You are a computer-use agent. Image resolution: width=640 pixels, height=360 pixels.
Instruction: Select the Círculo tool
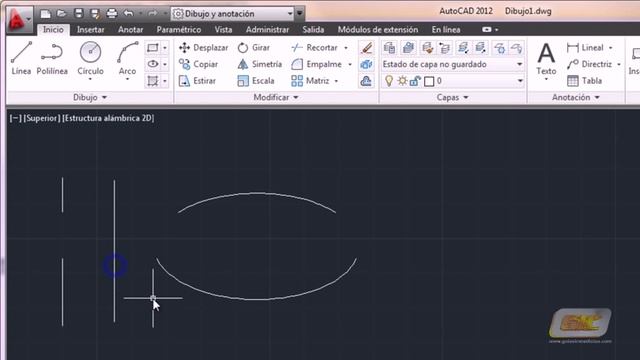90,58
